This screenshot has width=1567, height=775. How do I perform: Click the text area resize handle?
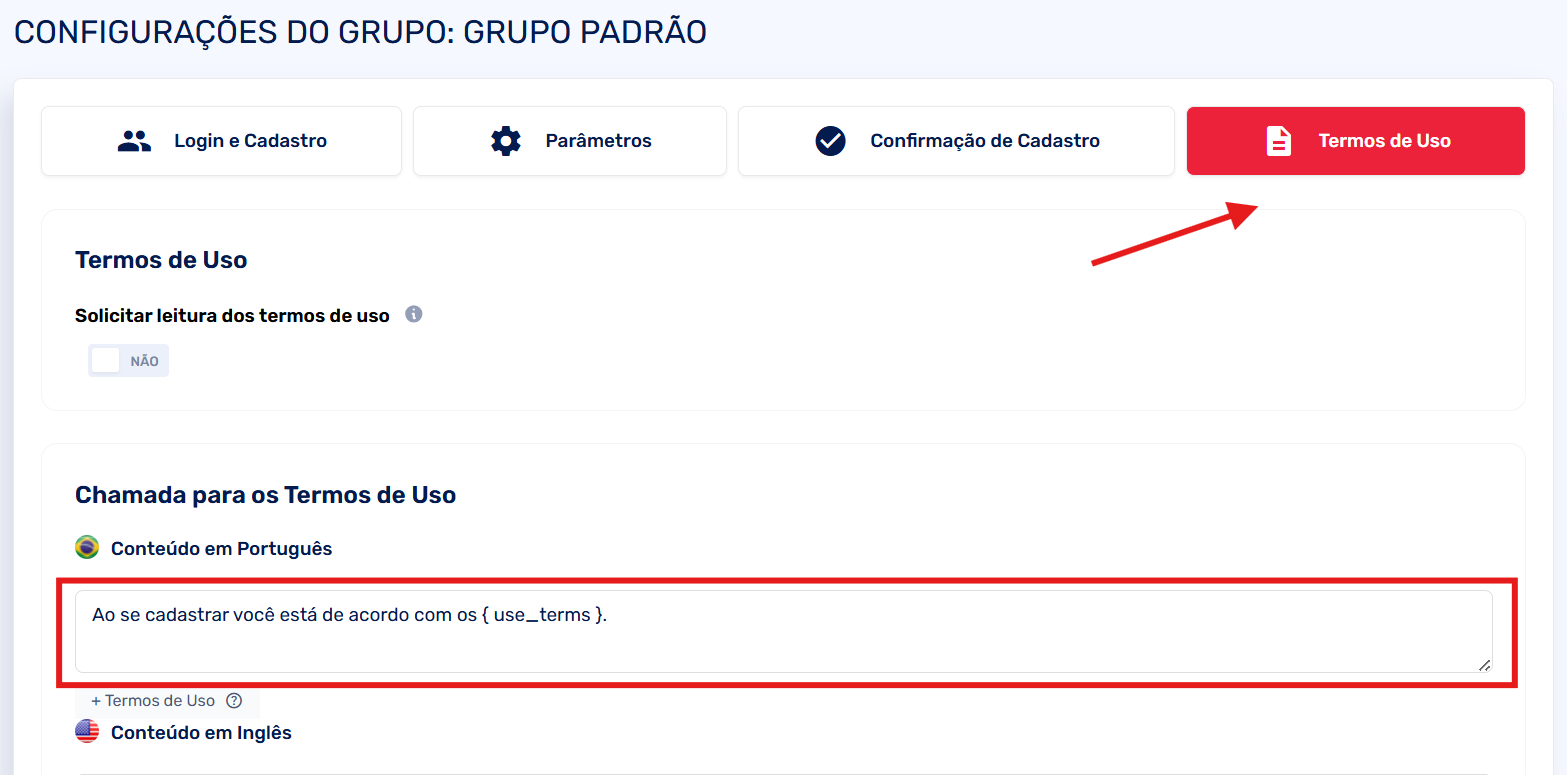coord(1484,665)
